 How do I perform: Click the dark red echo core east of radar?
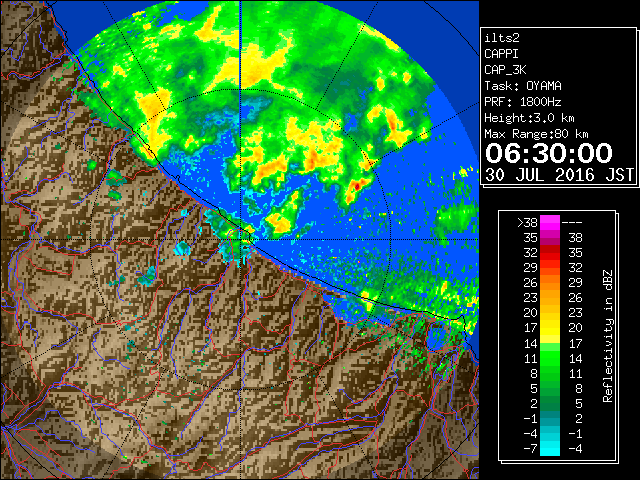357,186
